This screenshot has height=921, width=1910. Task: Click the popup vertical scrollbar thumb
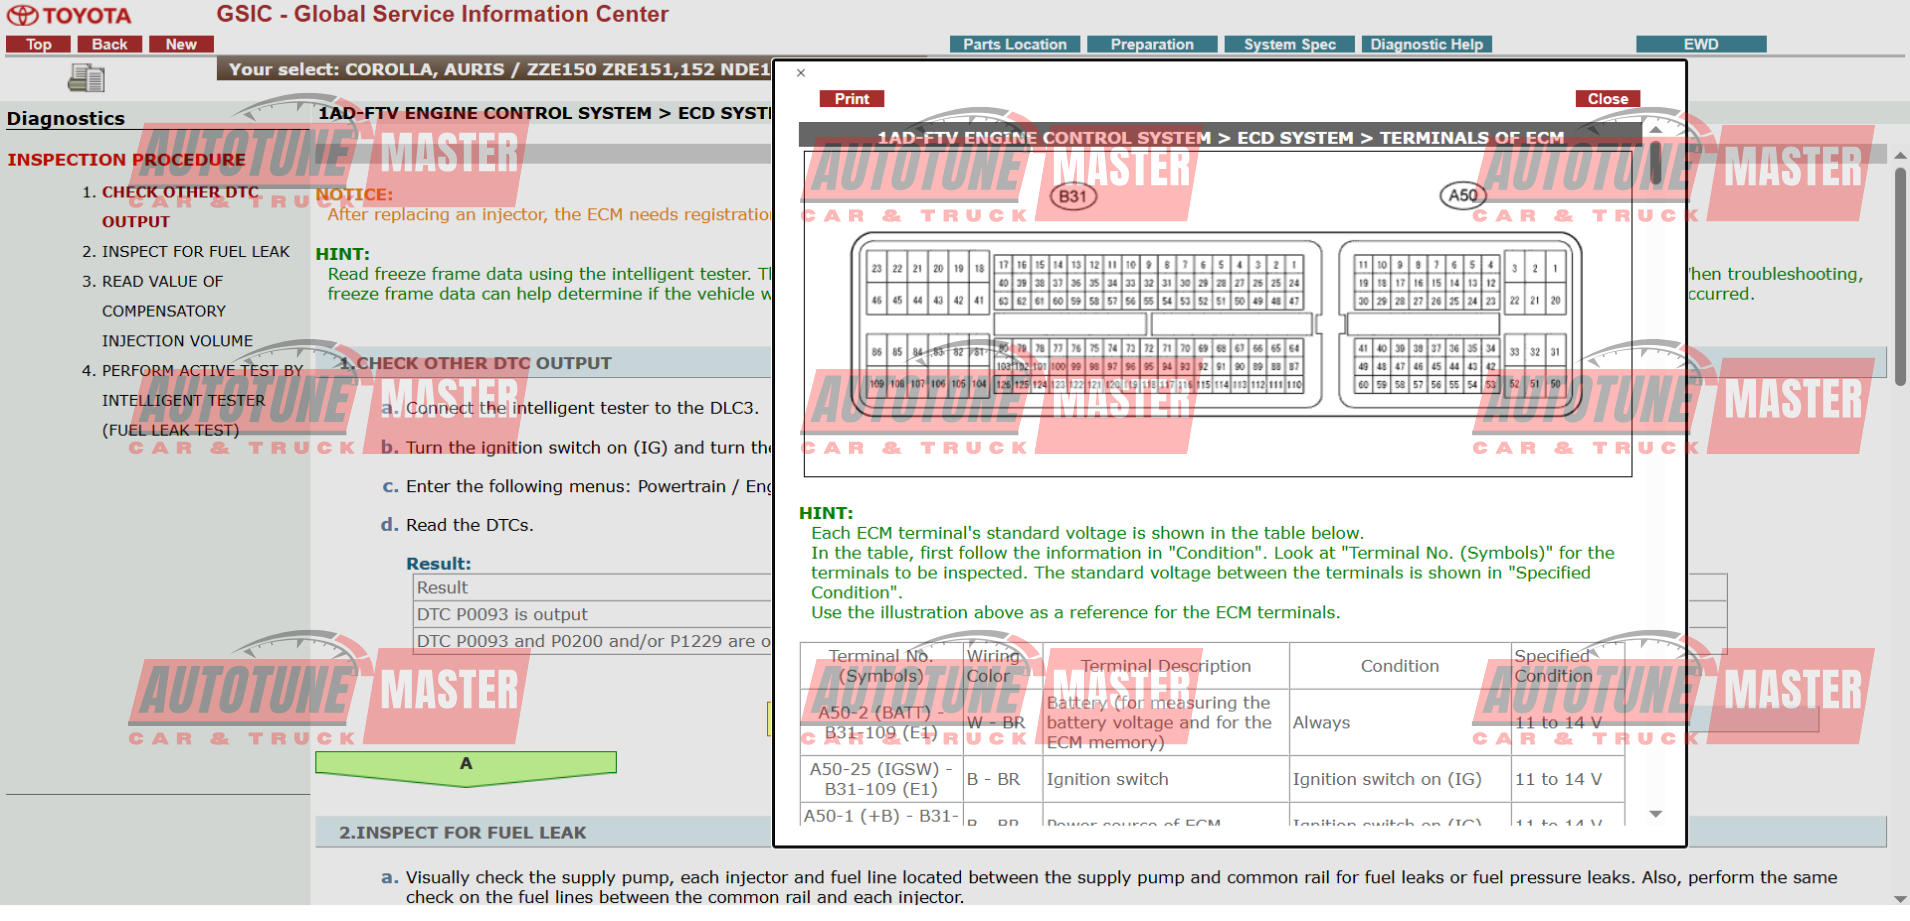(x=1656, y=163)
